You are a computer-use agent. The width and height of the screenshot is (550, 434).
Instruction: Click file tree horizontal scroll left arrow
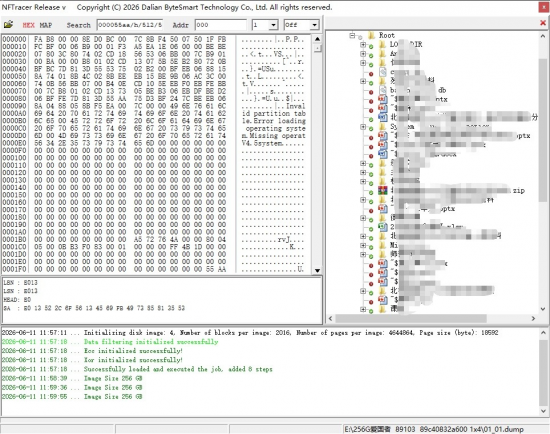point(330,318)
